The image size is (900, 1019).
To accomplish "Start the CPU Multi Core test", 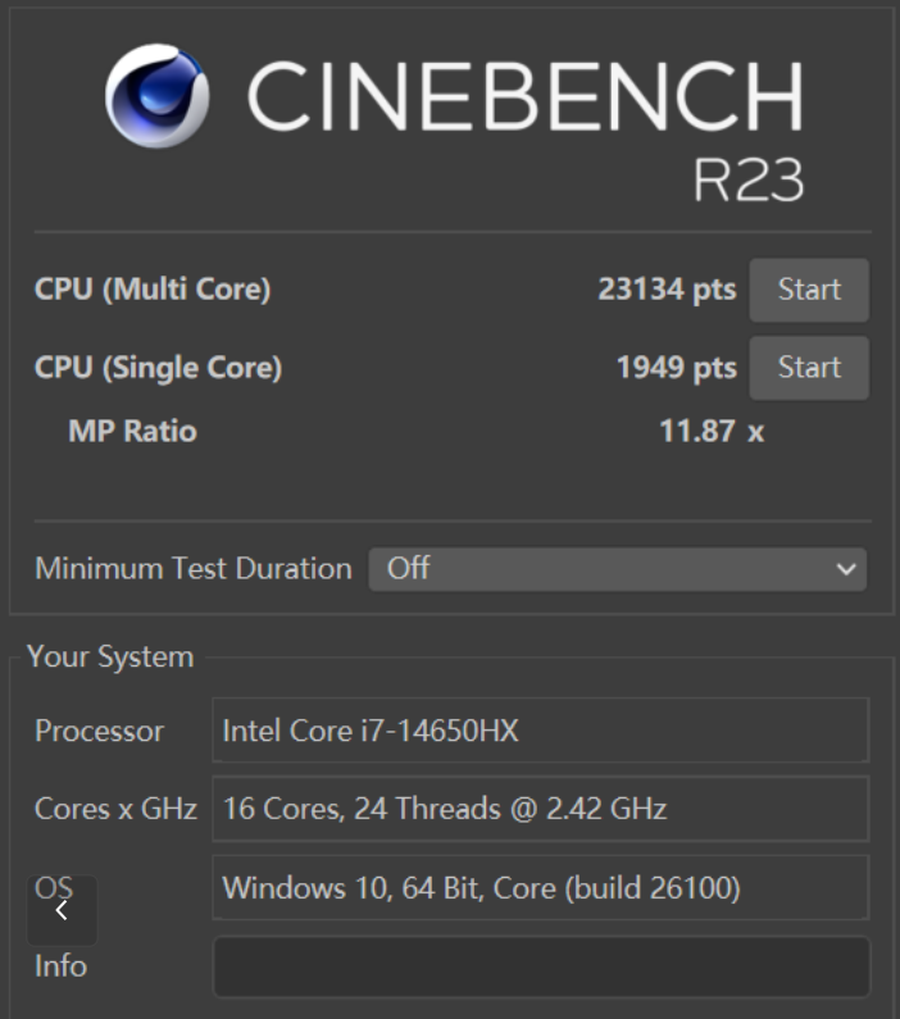I will (x=809, y=290).
